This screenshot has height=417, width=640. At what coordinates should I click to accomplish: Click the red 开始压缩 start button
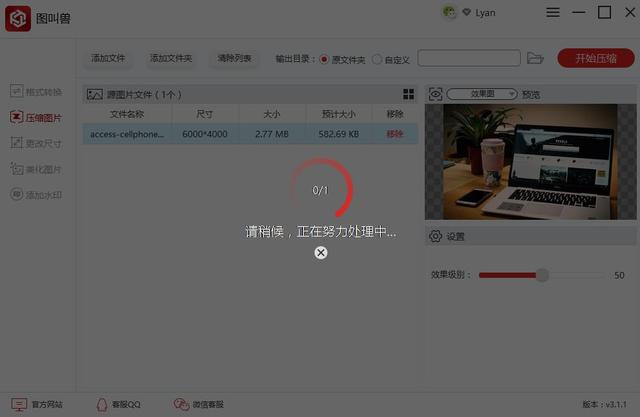point(596,58)
